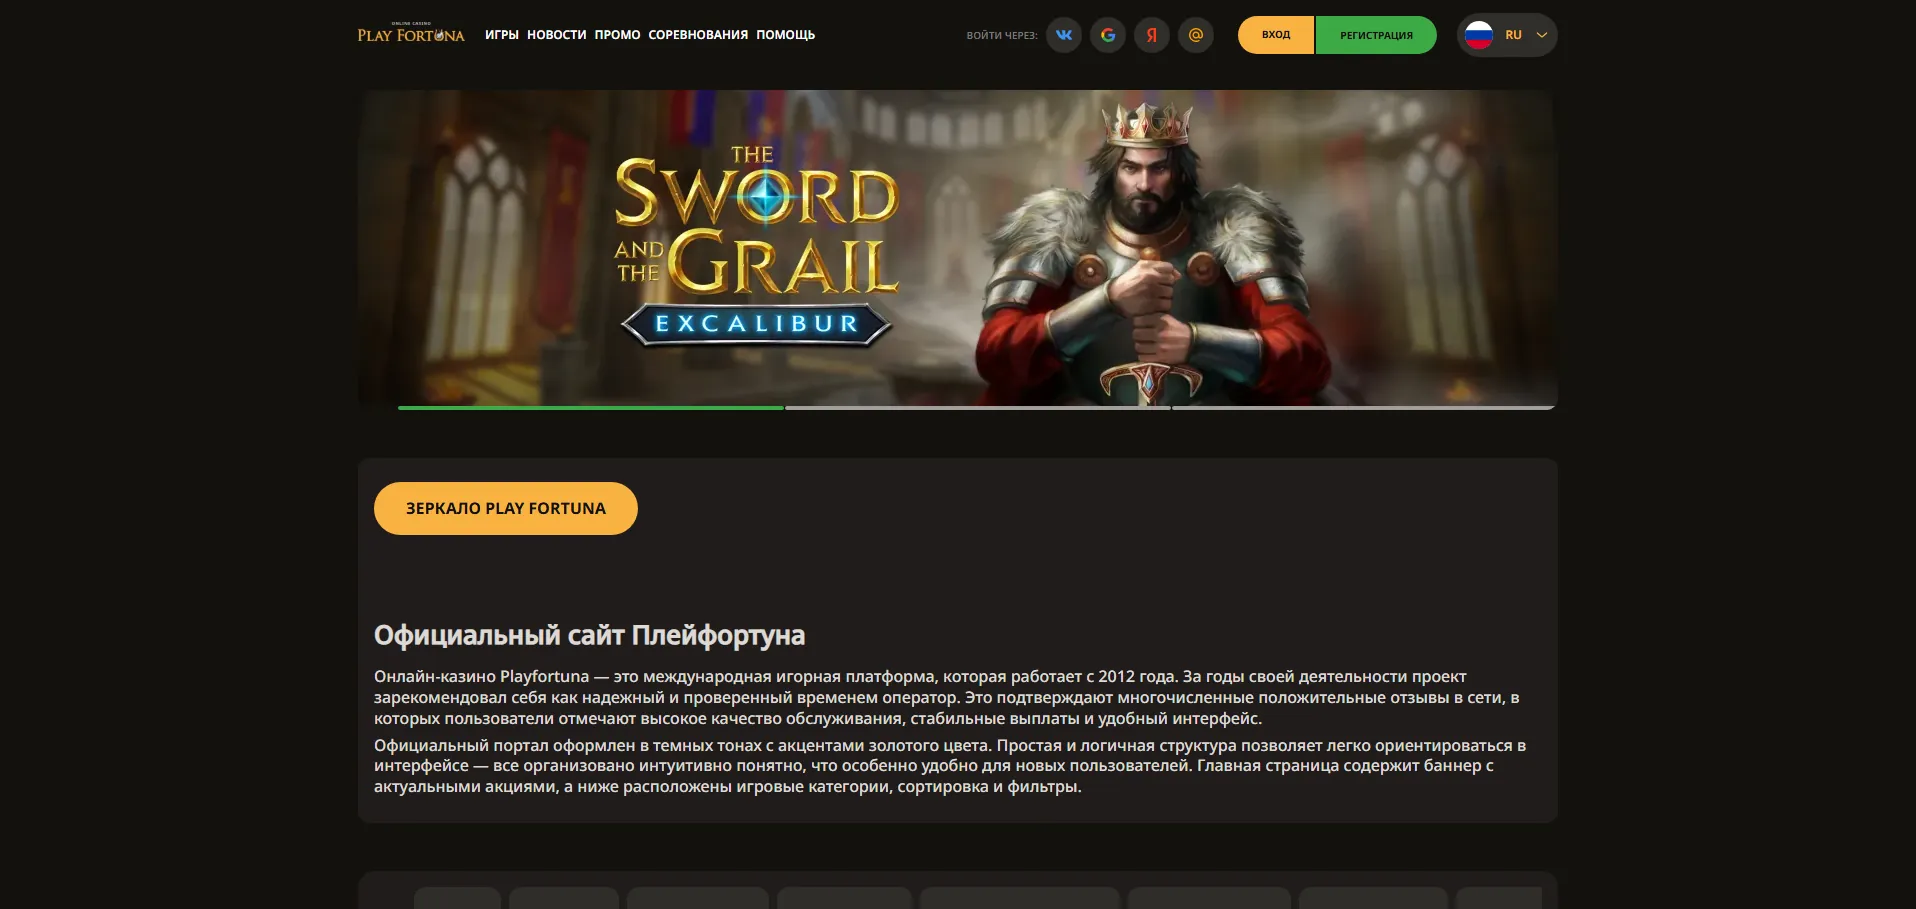Viewport: 1916px width, 909px height.
Task: Open the ПОМОЩЬ menu item
Action: 785,35
